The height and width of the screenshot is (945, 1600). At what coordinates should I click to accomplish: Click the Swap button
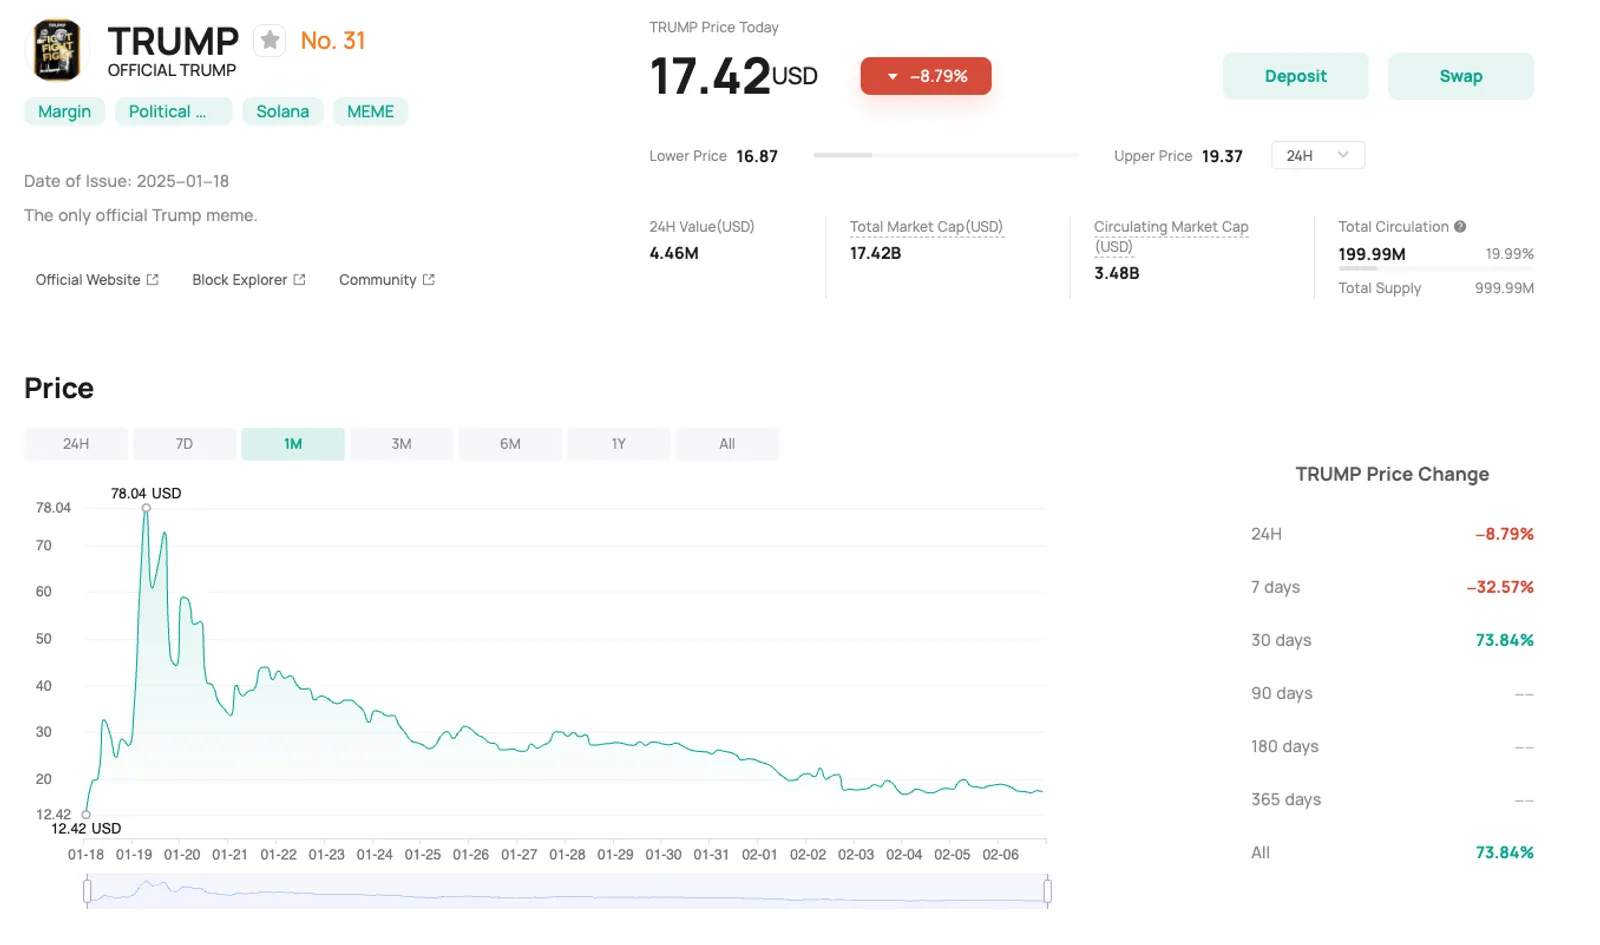pyautogui.click(x=1461, y=76)
